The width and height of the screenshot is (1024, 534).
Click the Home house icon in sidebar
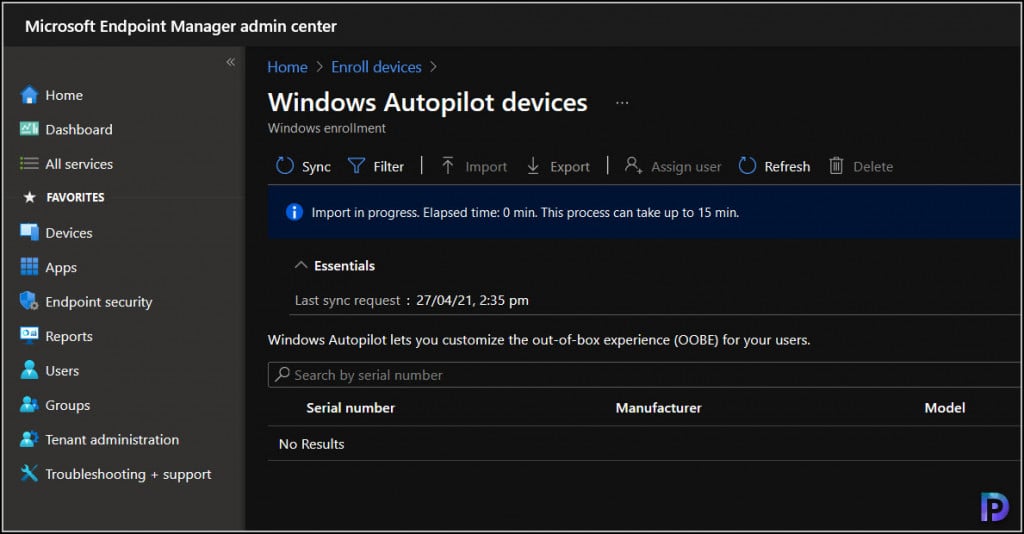pyautogui.click(x=29, y=95)
